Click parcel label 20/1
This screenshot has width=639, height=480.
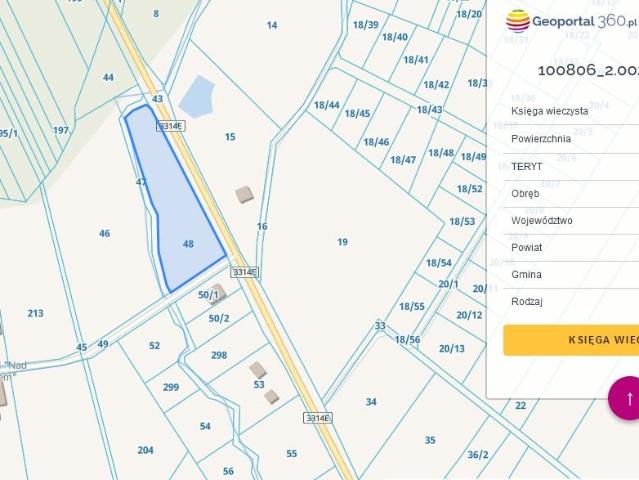pos(448,284)
